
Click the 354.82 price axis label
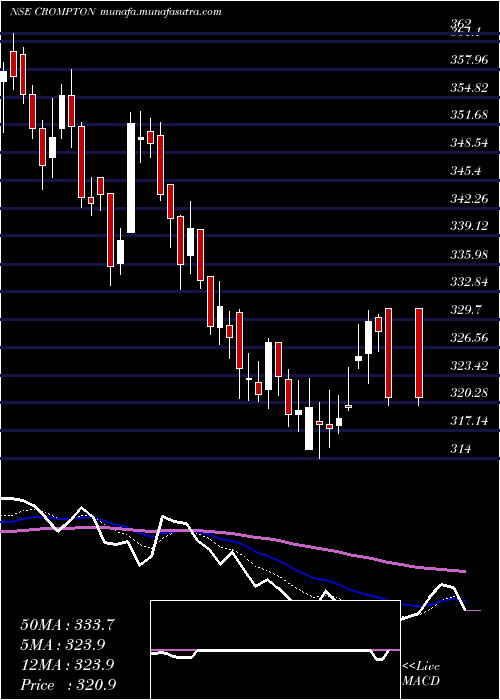pos(469,88)
